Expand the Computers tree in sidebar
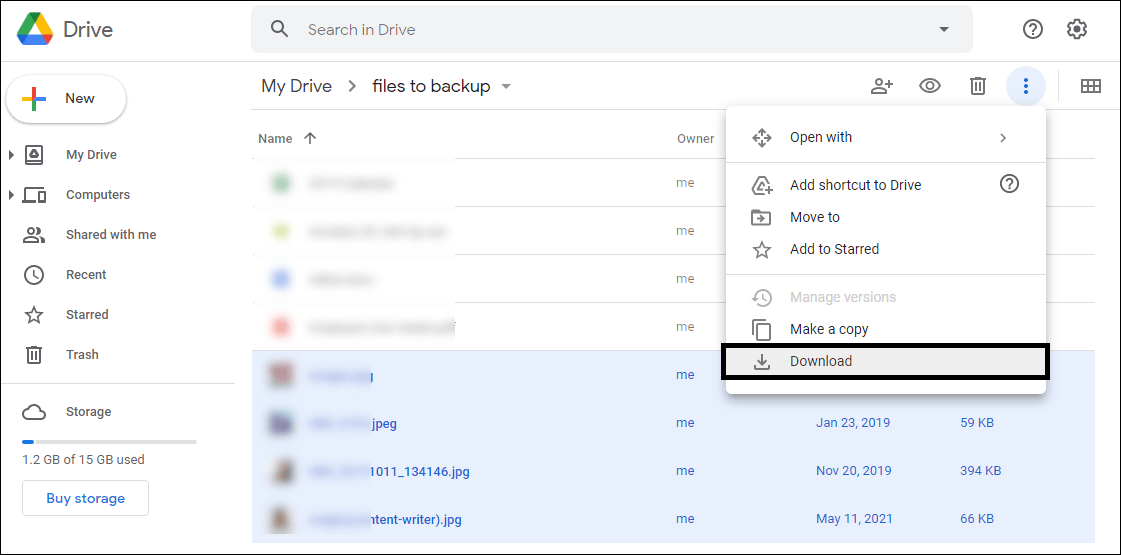Image resolution: width=1121 pixels, height=555 pixels. click(11, 195)
